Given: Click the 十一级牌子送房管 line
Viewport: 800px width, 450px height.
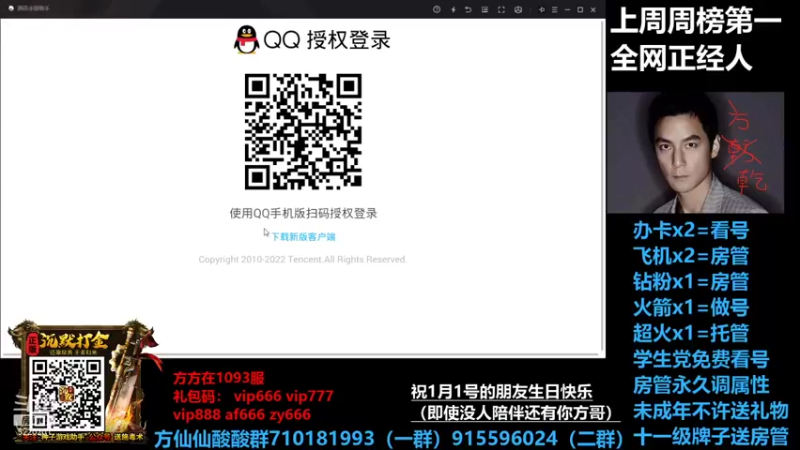Looking at the screenshot, I should 711,437.
